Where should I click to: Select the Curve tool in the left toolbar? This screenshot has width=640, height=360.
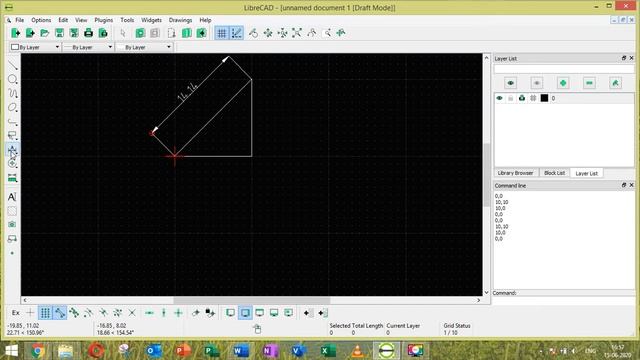tap(13, 93)
